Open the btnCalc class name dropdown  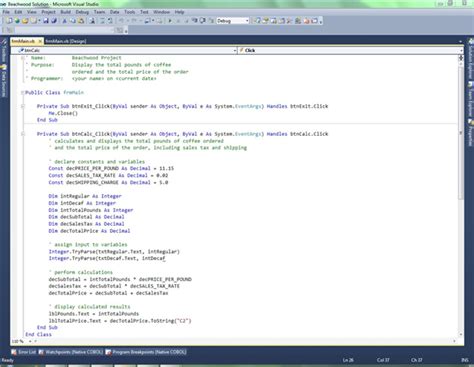(x=235, y=50)
